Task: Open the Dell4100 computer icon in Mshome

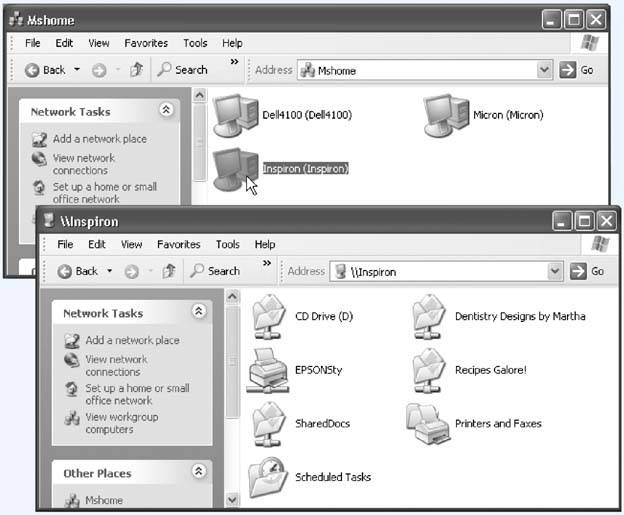Action: (236, 115)
